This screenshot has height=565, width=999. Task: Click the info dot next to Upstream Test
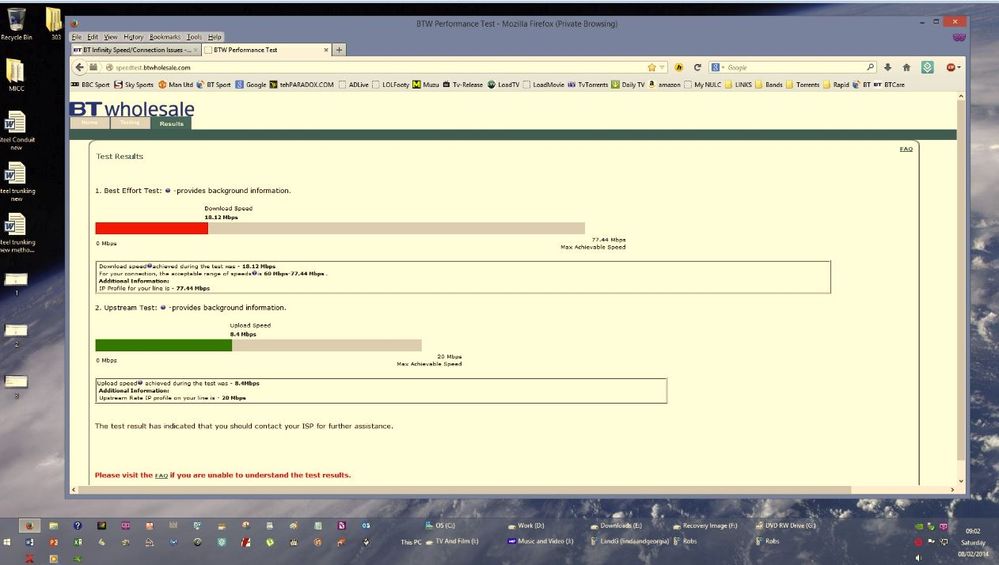click(x=163, y=308)
